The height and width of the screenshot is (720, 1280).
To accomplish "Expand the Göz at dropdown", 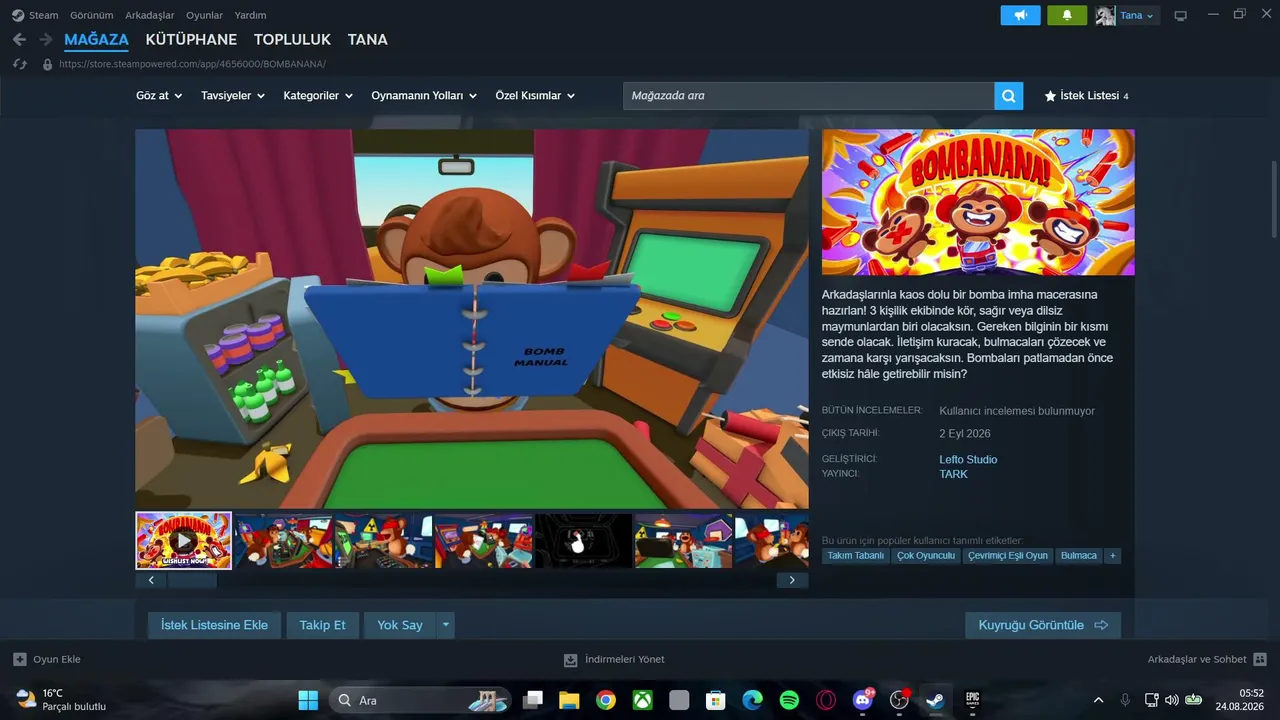I will (159, 96).
